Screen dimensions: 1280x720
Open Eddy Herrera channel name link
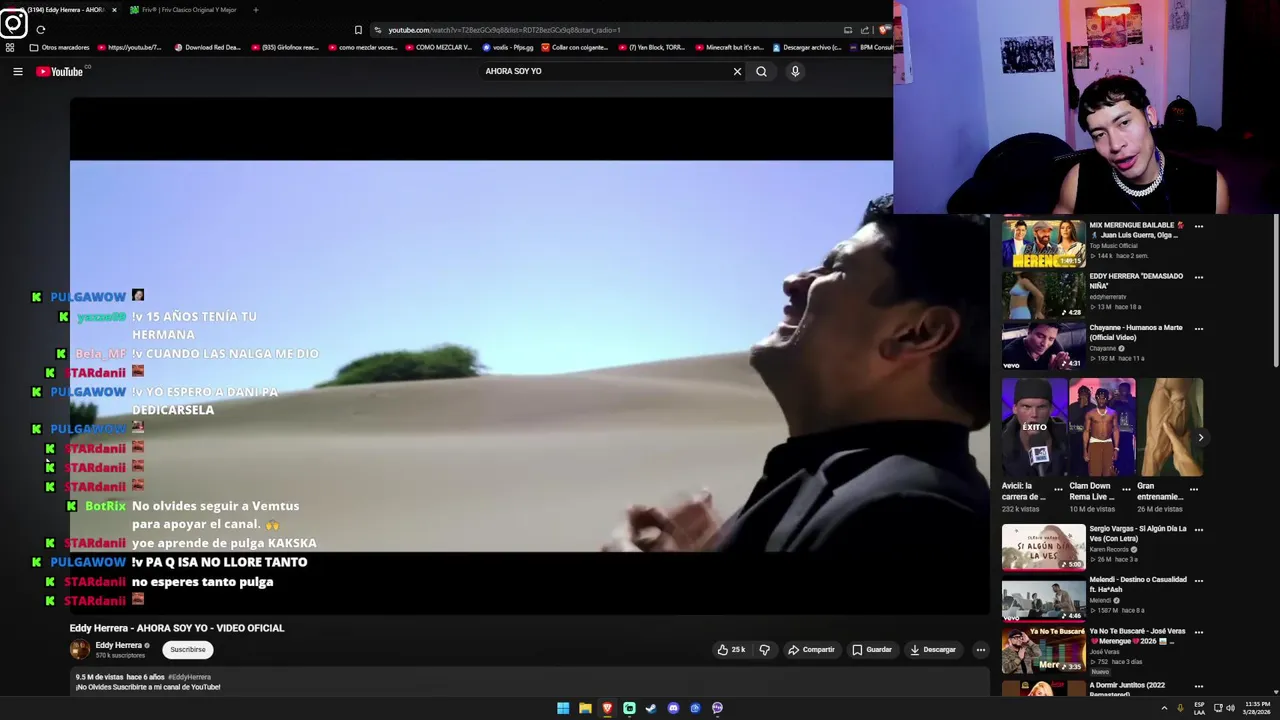pyautogui.click(x=118, y=645)
